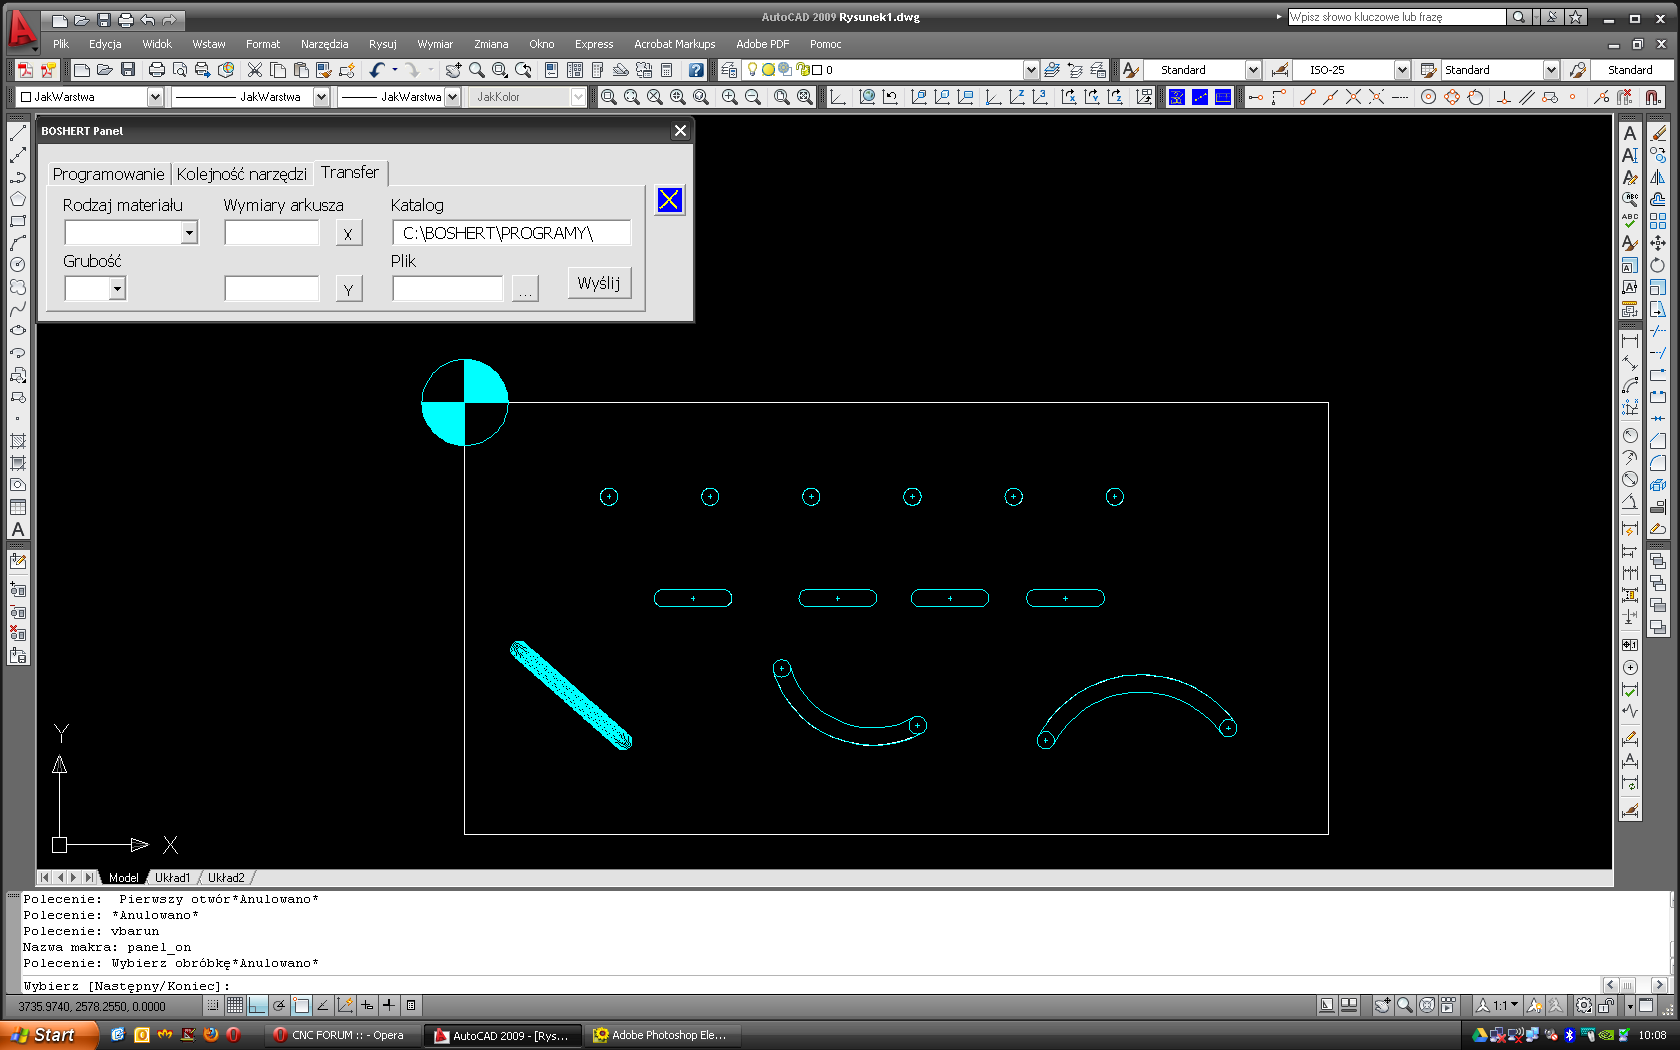Click the Pan realtime hand icon
The image size is (1680, 1050).
(453, 70)
